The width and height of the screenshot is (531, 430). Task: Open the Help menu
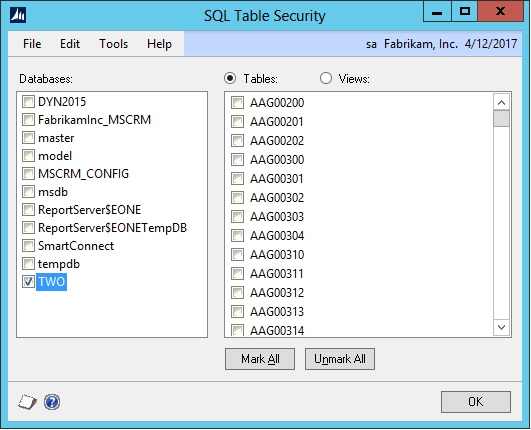coord(159,44)
